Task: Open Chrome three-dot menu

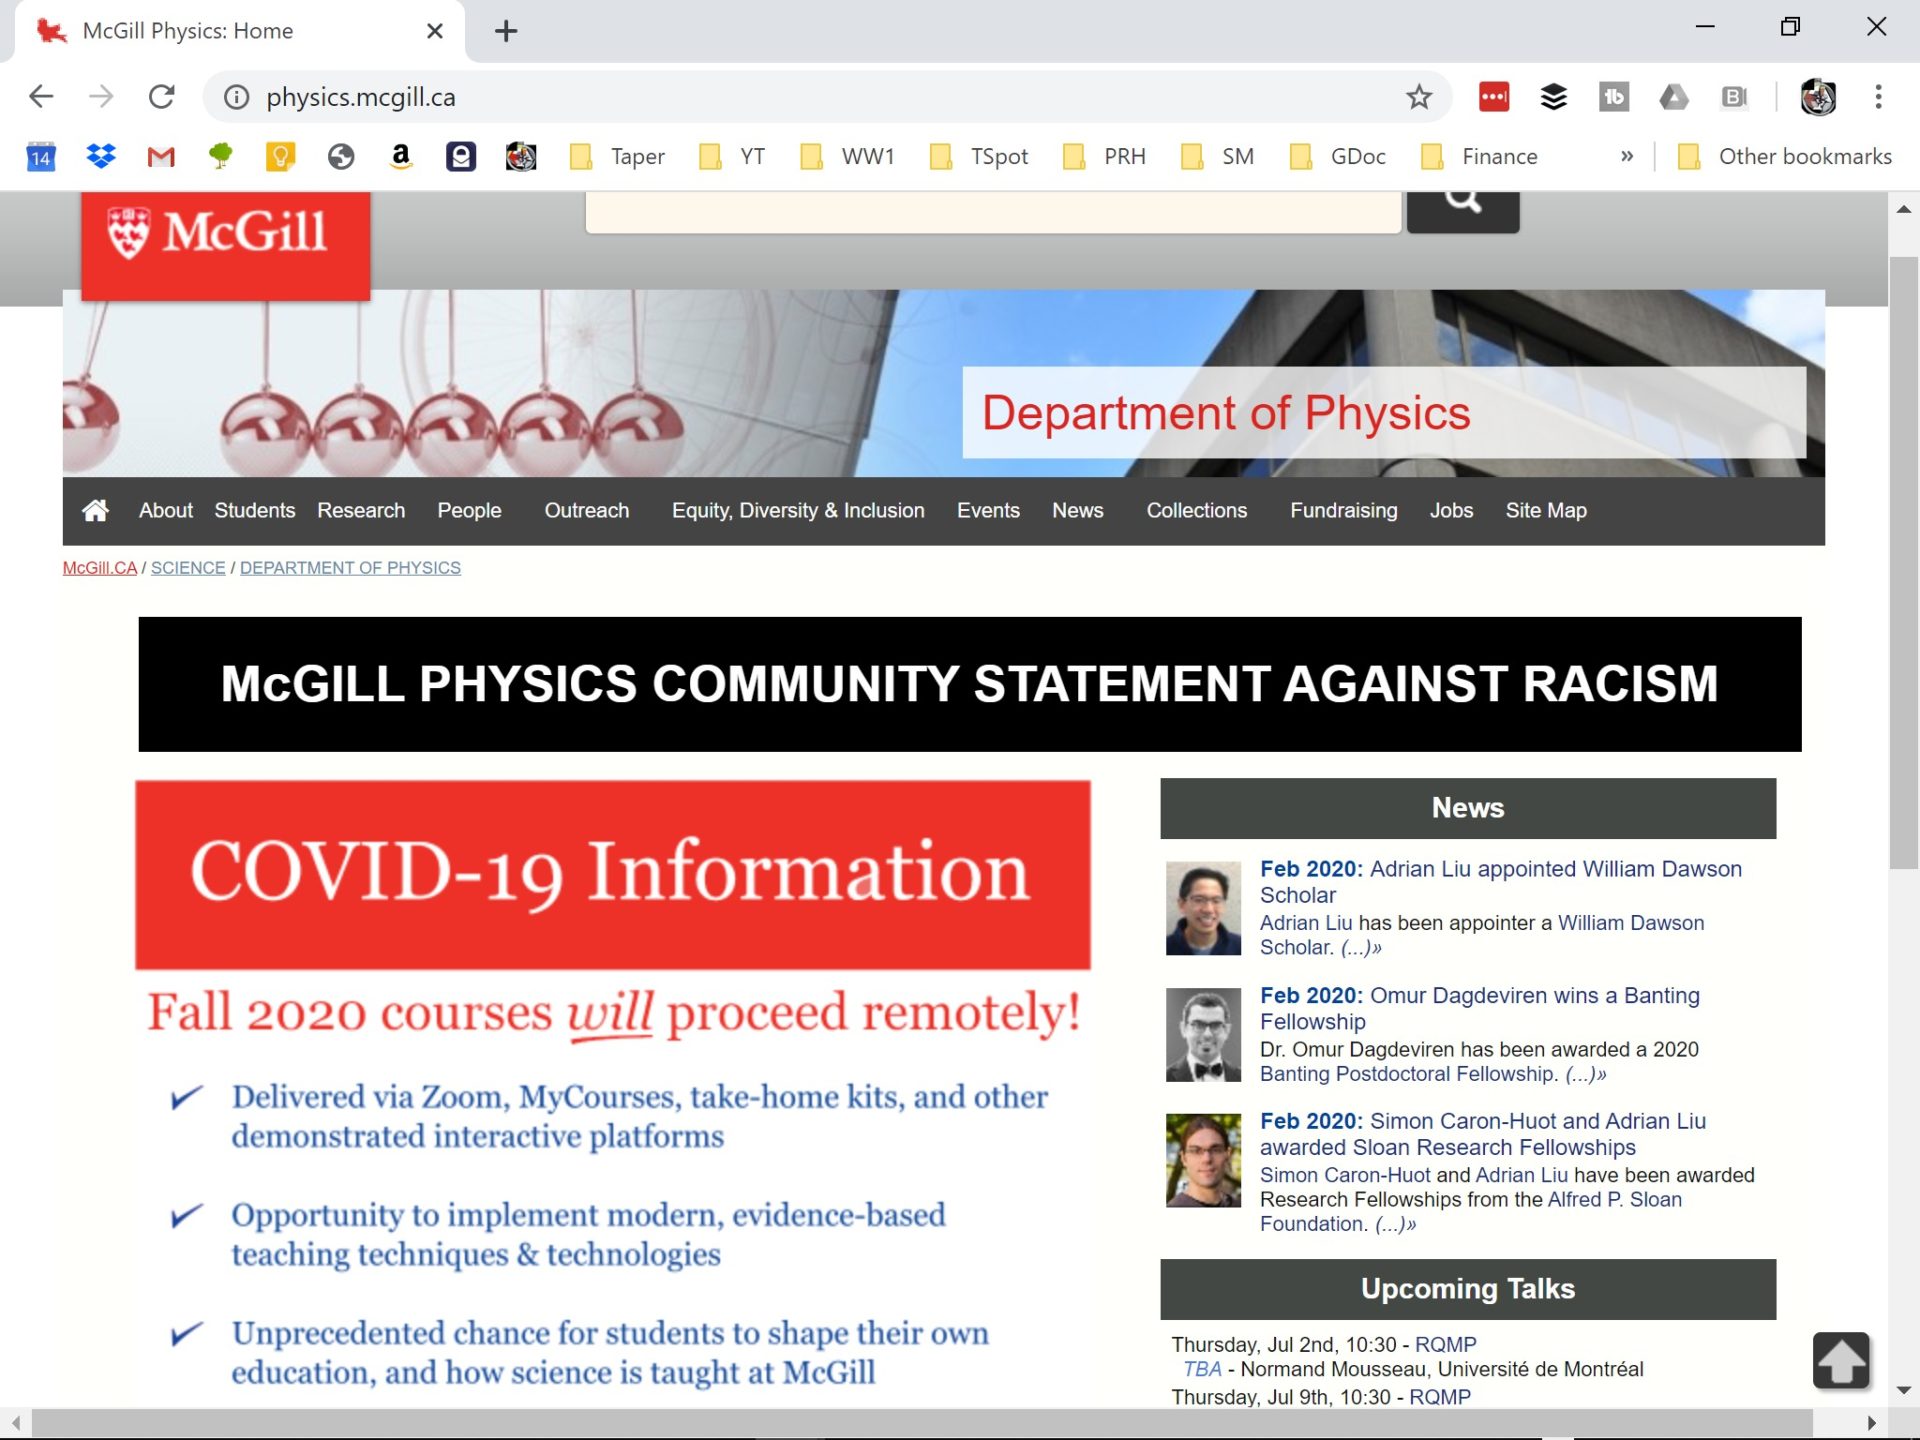Action: pyautogui.click(x=1878, y=97)
